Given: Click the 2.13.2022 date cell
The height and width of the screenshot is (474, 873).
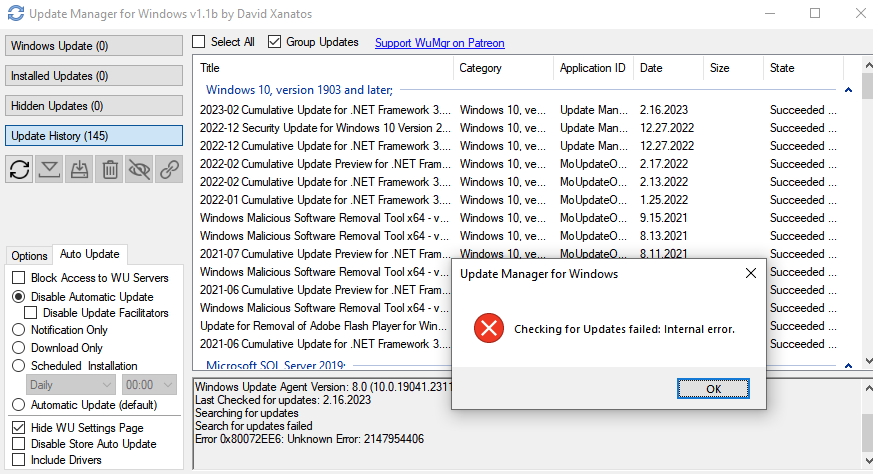Looking at the screenshot, I should point(664,182).
